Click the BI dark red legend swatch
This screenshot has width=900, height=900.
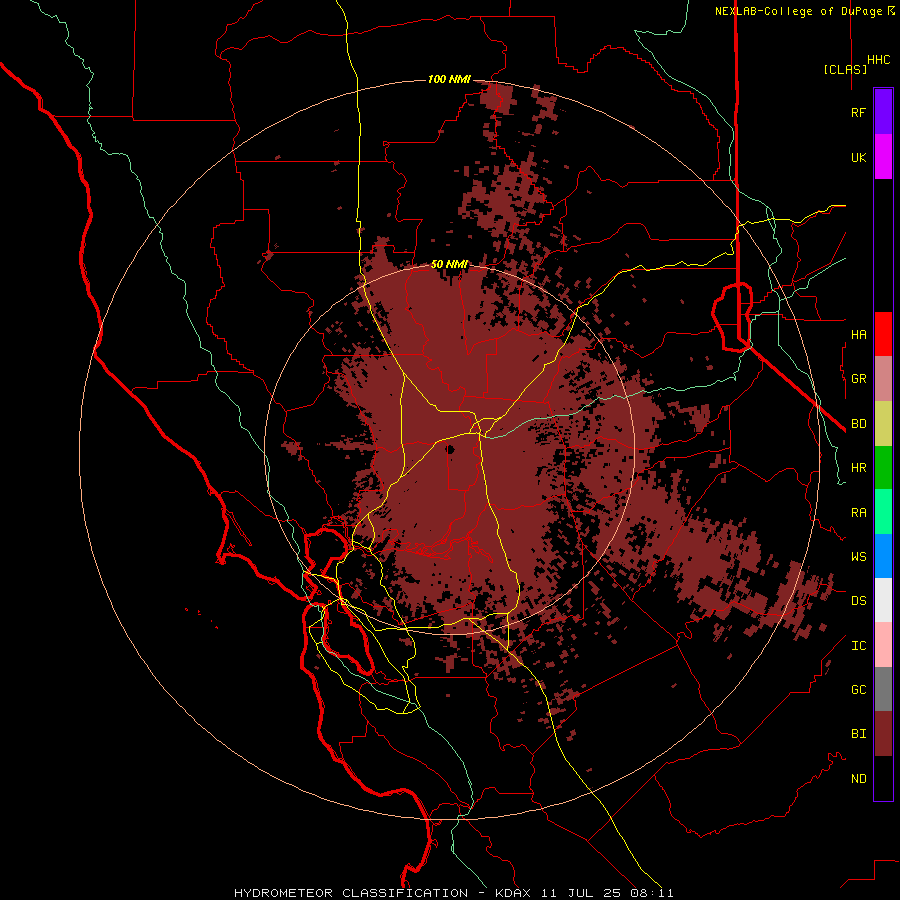coord(883,734)
